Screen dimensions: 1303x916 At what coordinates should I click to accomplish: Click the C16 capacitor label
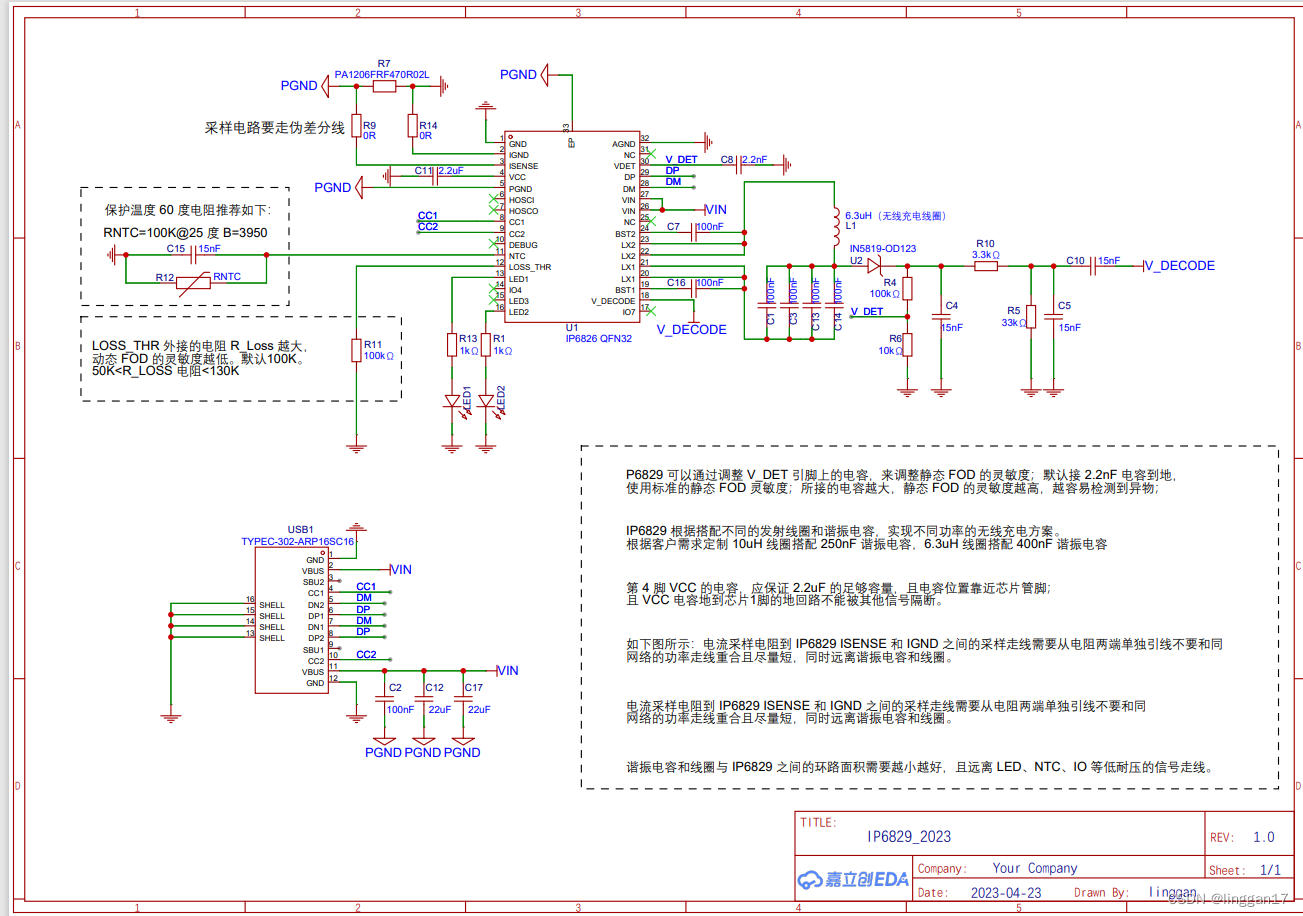click(676, 283)
